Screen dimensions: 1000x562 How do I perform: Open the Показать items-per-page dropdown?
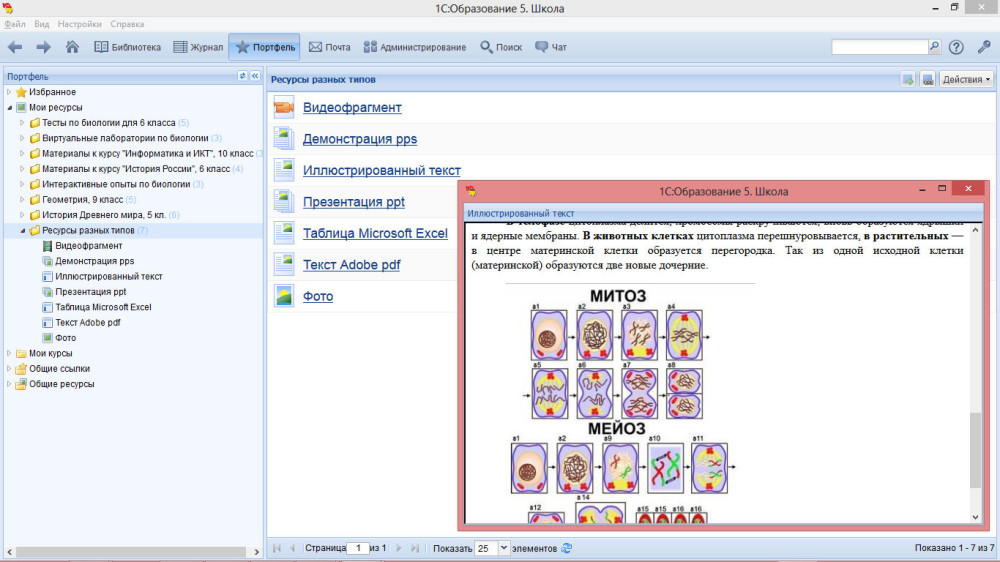[x=503, y=548]
